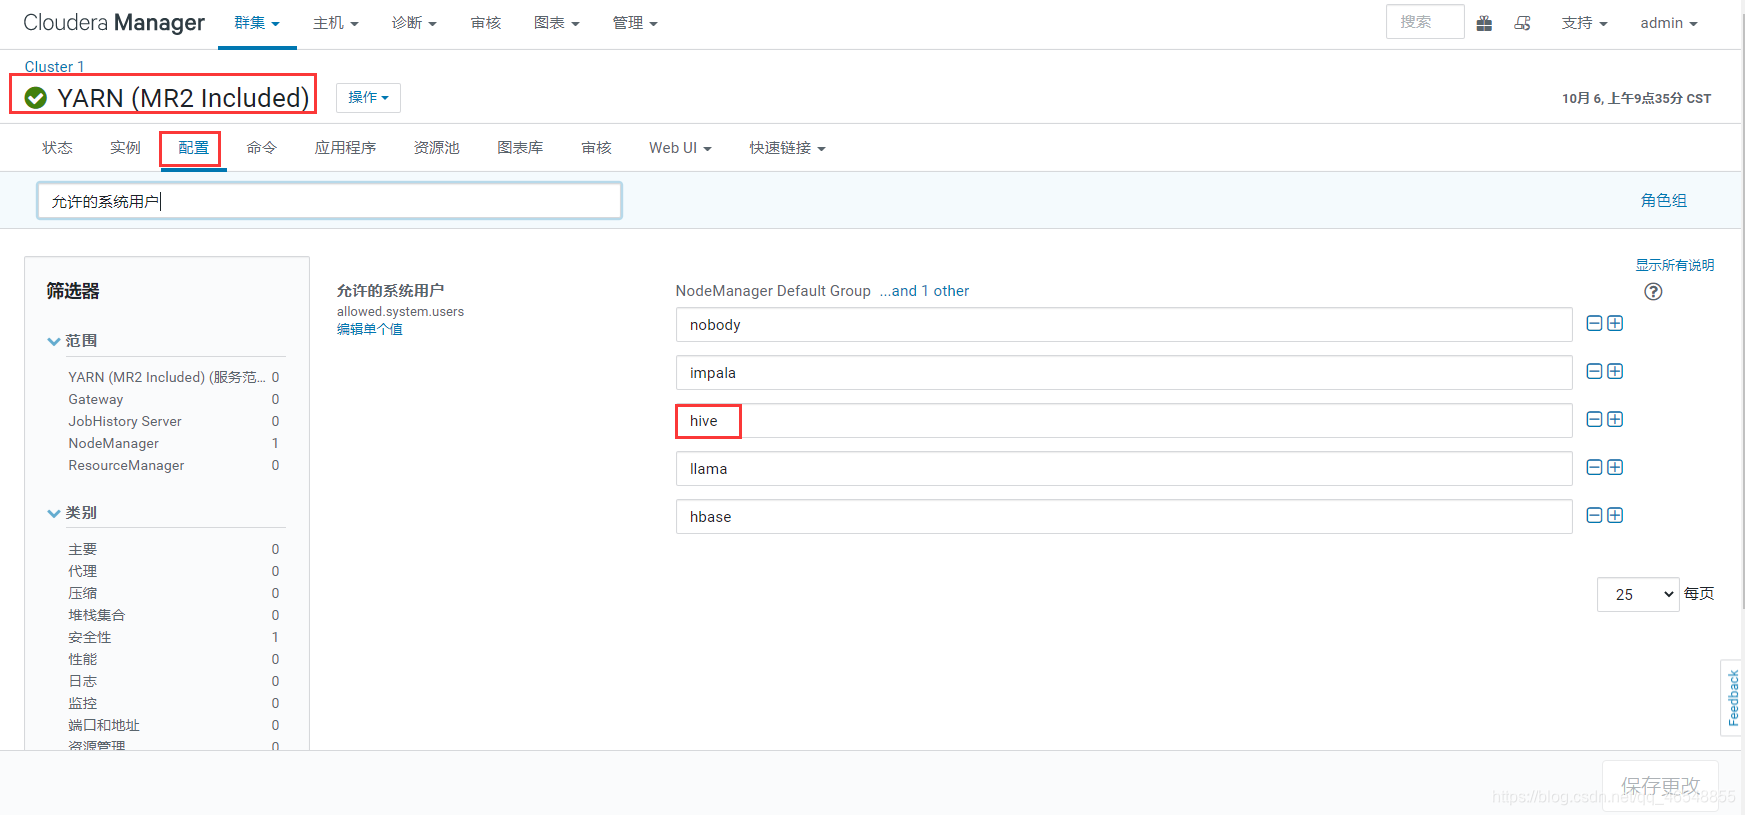Click the top 搜索 search field

[x=1425, y=22]
